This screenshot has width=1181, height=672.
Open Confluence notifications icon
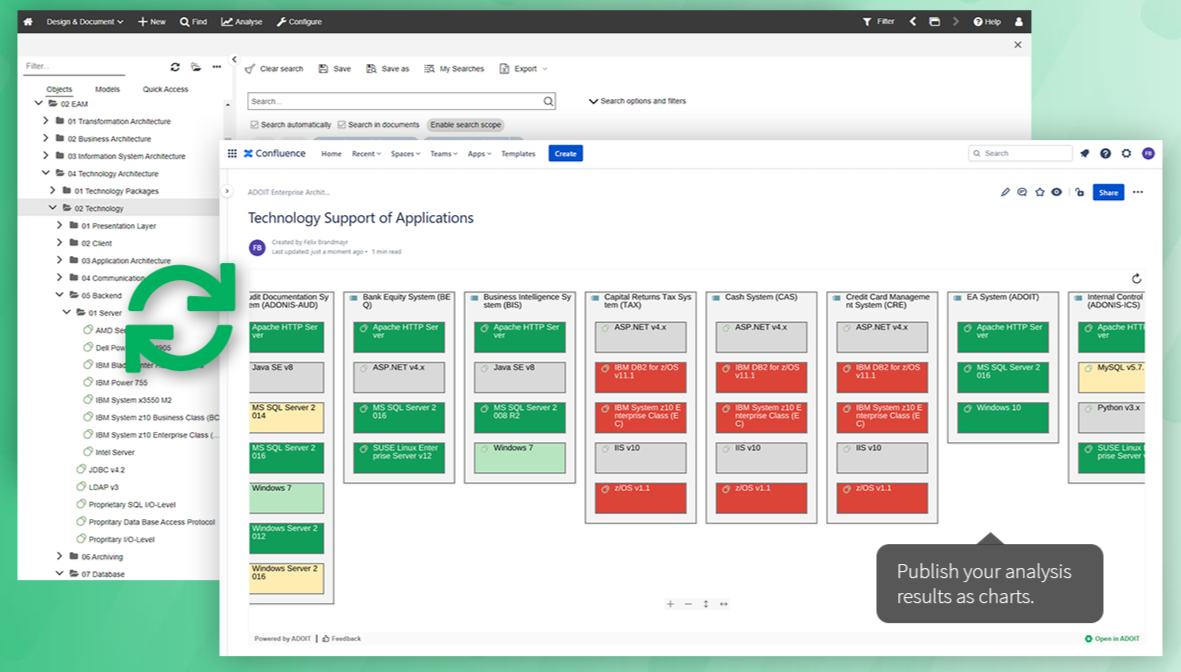[1084, 154]
